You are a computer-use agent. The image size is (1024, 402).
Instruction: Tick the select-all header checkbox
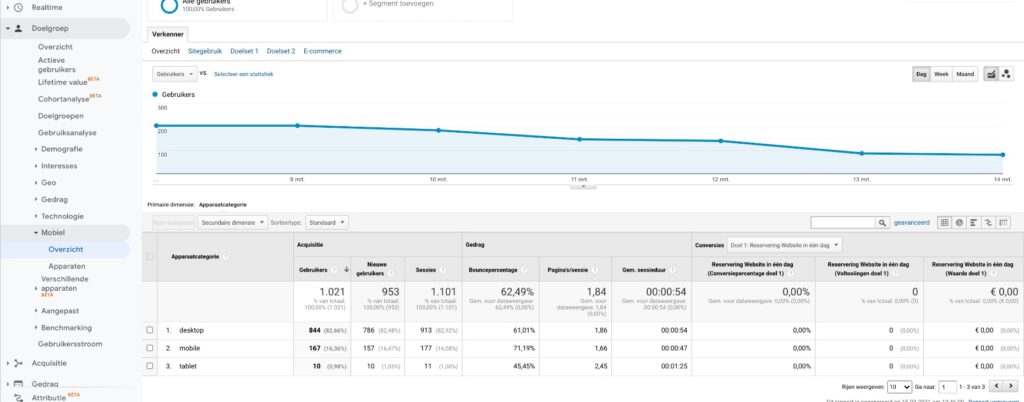pos(150,256)
